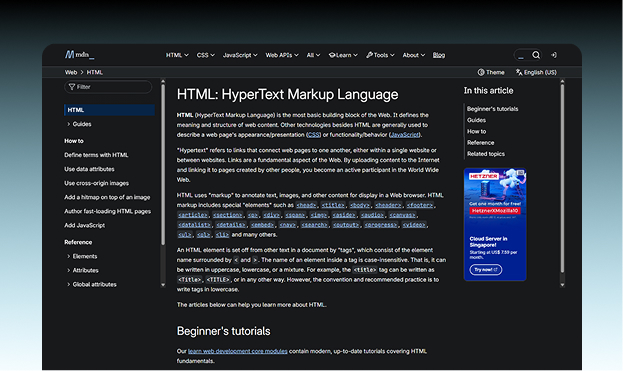Jump to Guides in article outline

point(476,120)
